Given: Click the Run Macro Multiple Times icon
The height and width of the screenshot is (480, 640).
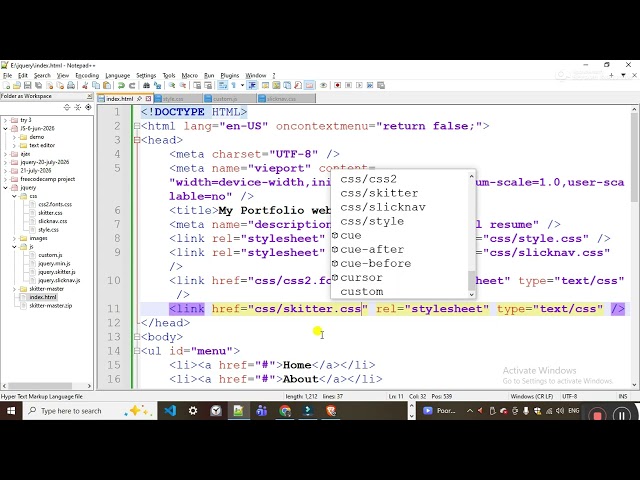Looking at the screenshot, I should click(x=370, y=85).
